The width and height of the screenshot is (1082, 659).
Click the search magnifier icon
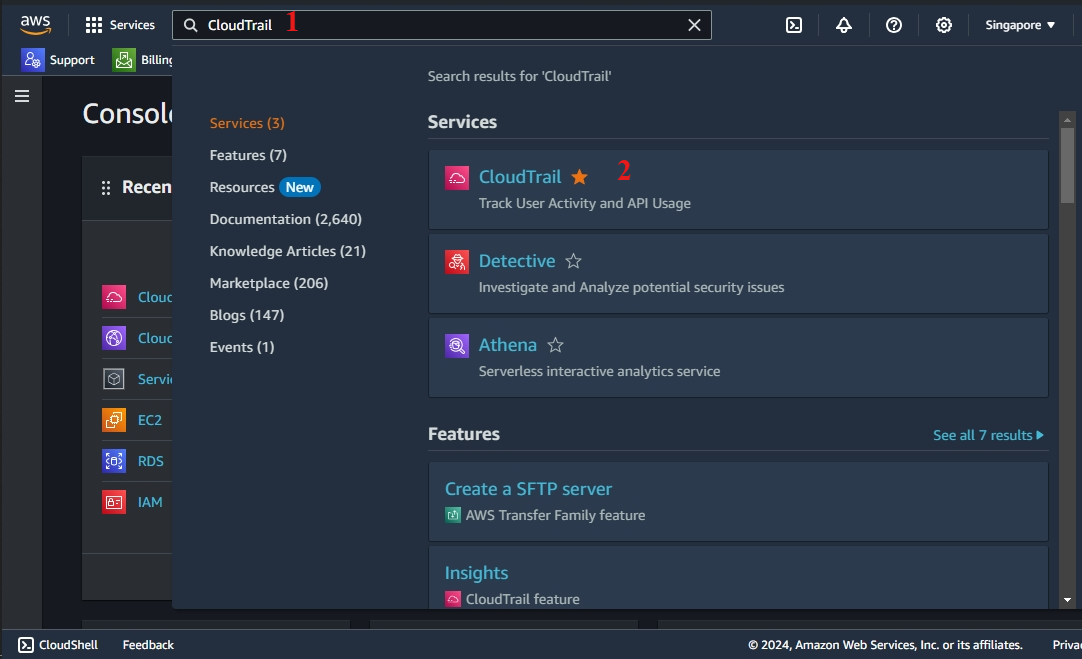190,26
